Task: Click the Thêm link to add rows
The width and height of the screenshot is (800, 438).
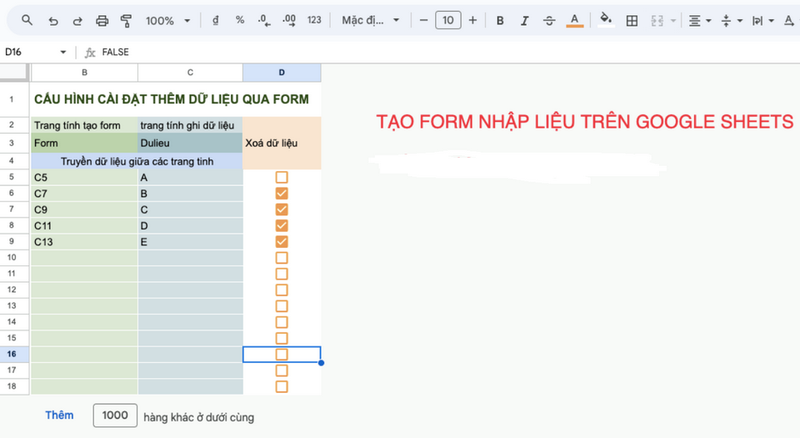Action: coord(59,416)
